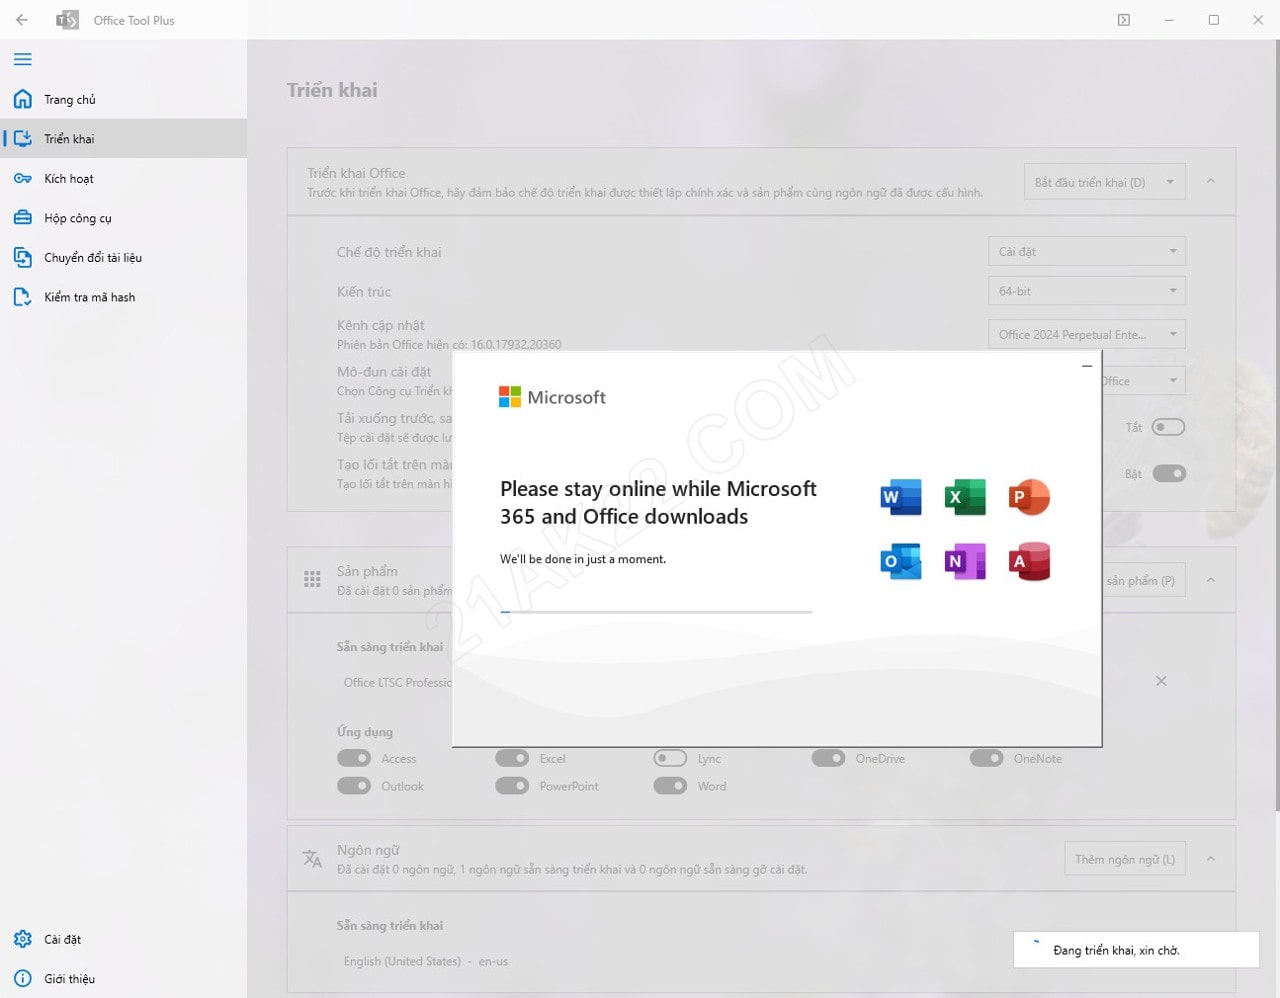Collapse the Ngôn ngữ section
The image size is (1280, 998).
[1211, 859]
